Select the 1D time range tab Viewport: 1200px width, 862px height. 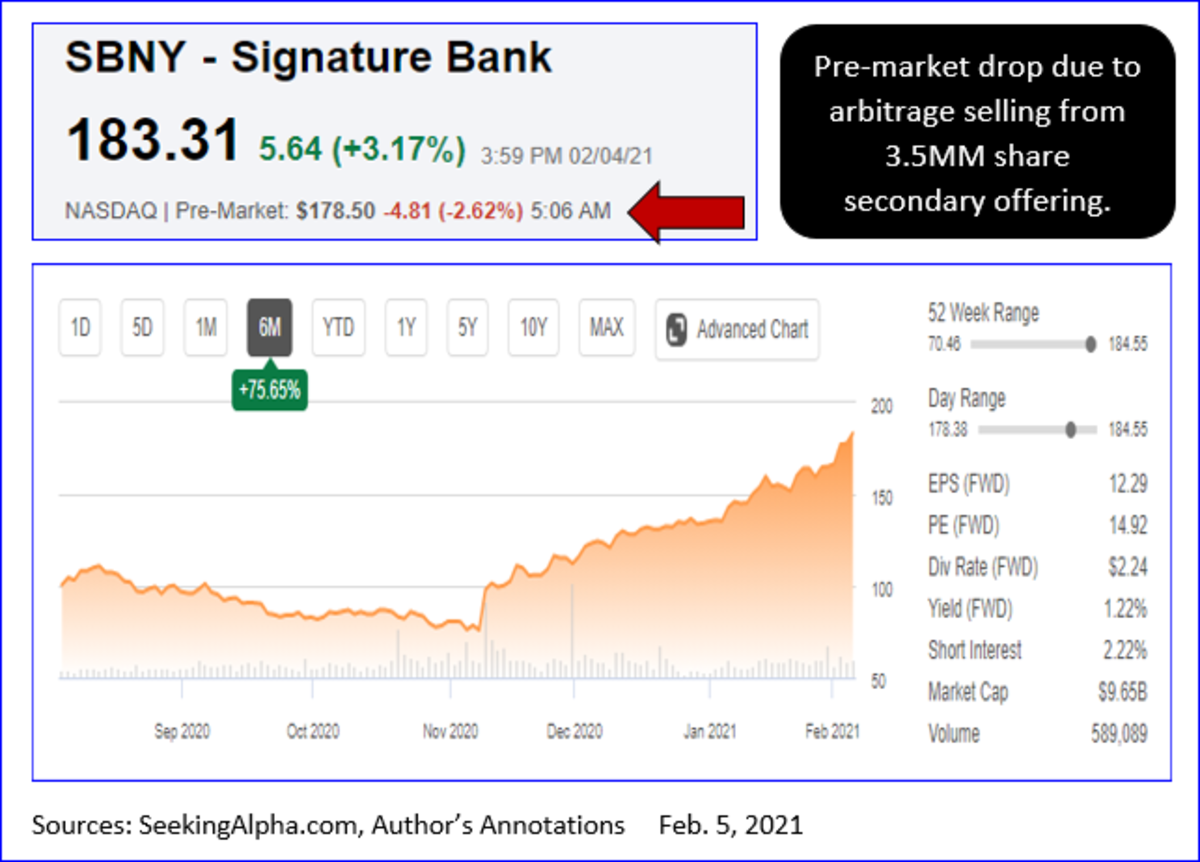point(81,328)
